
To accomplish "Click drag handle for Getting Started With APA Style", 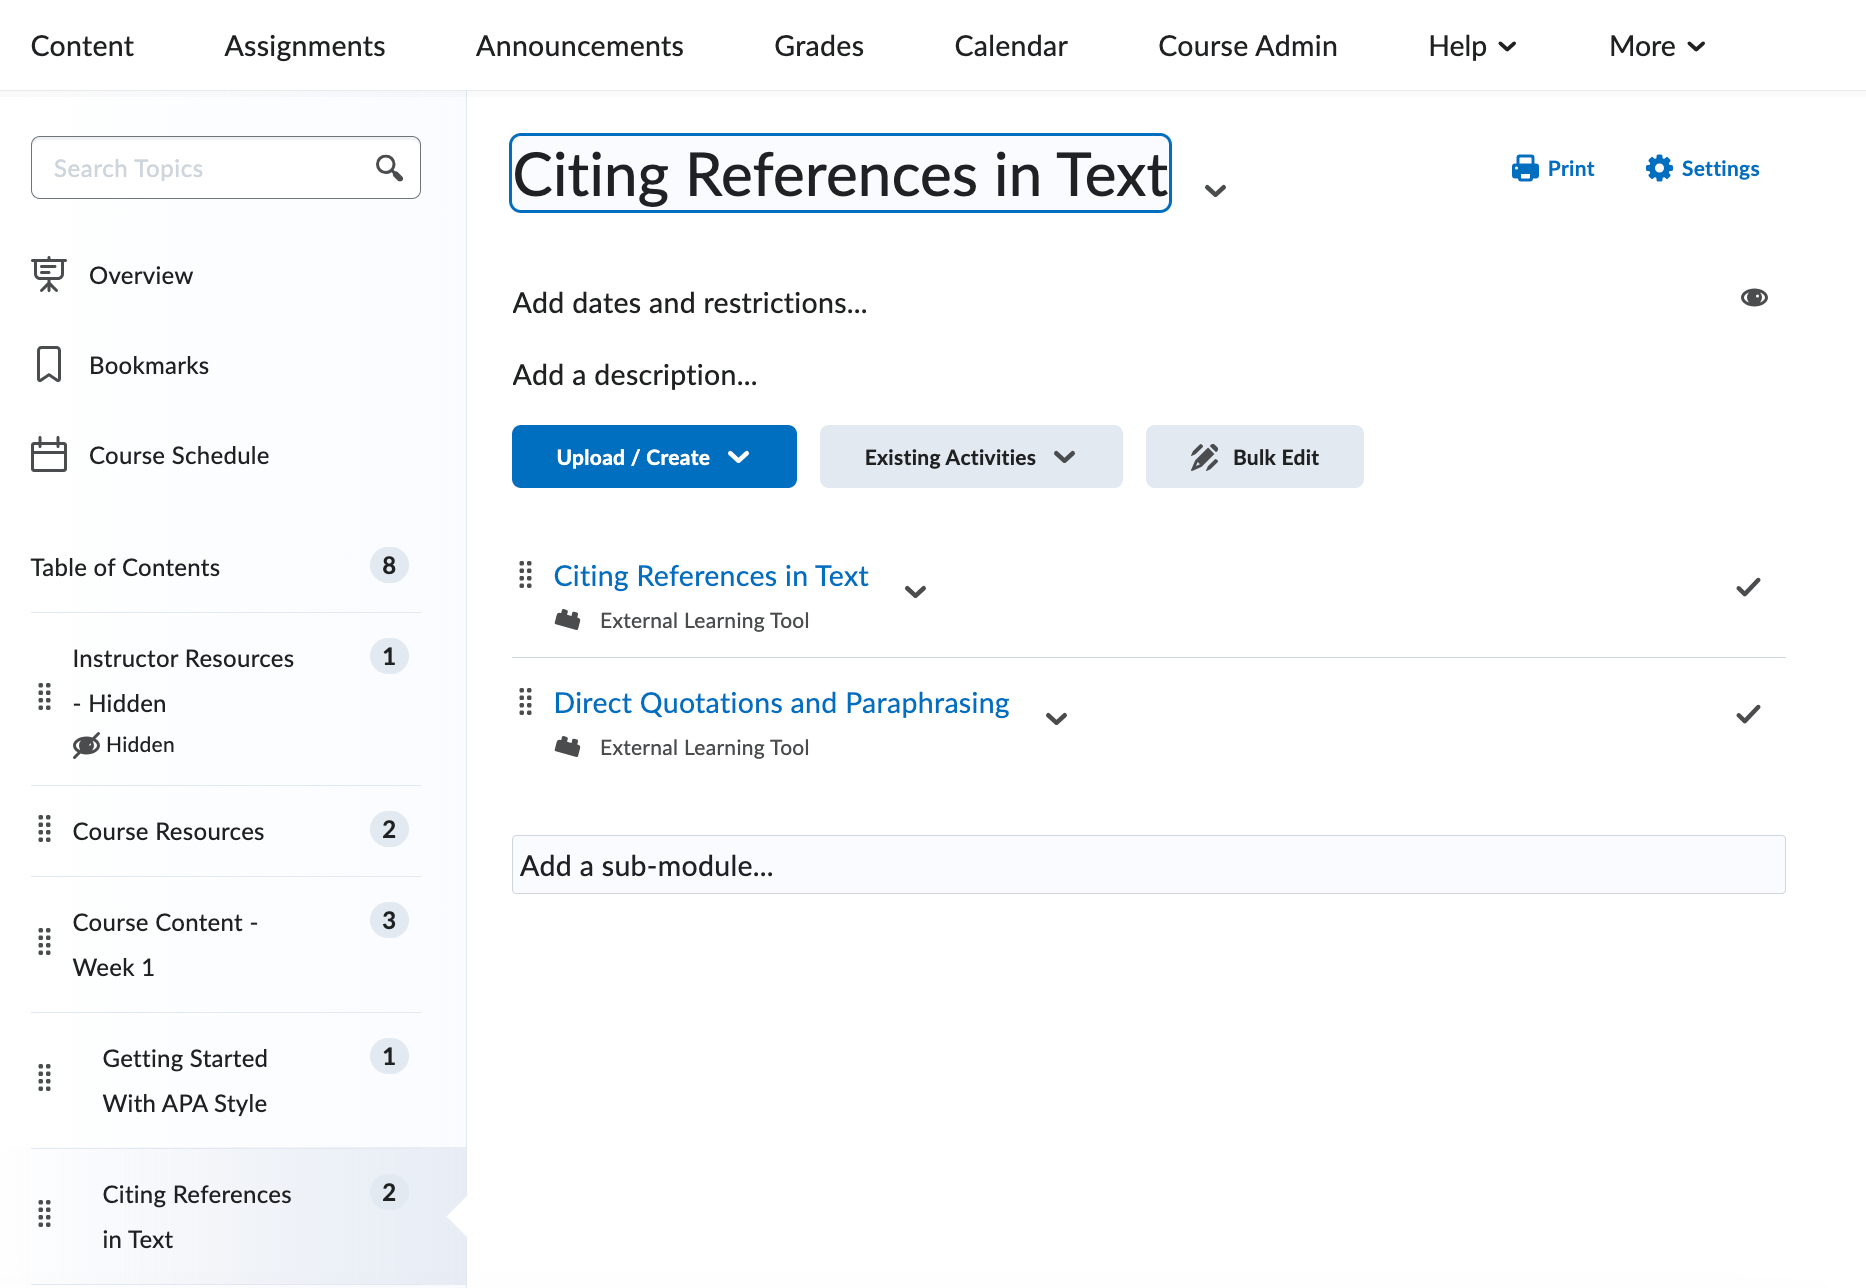I will [x=44, y=1078].
